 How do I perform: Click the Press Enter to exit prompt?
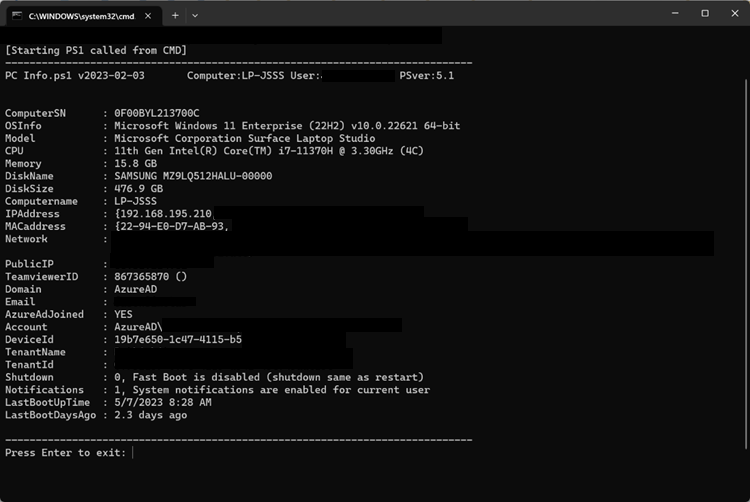tap(66, 453)
